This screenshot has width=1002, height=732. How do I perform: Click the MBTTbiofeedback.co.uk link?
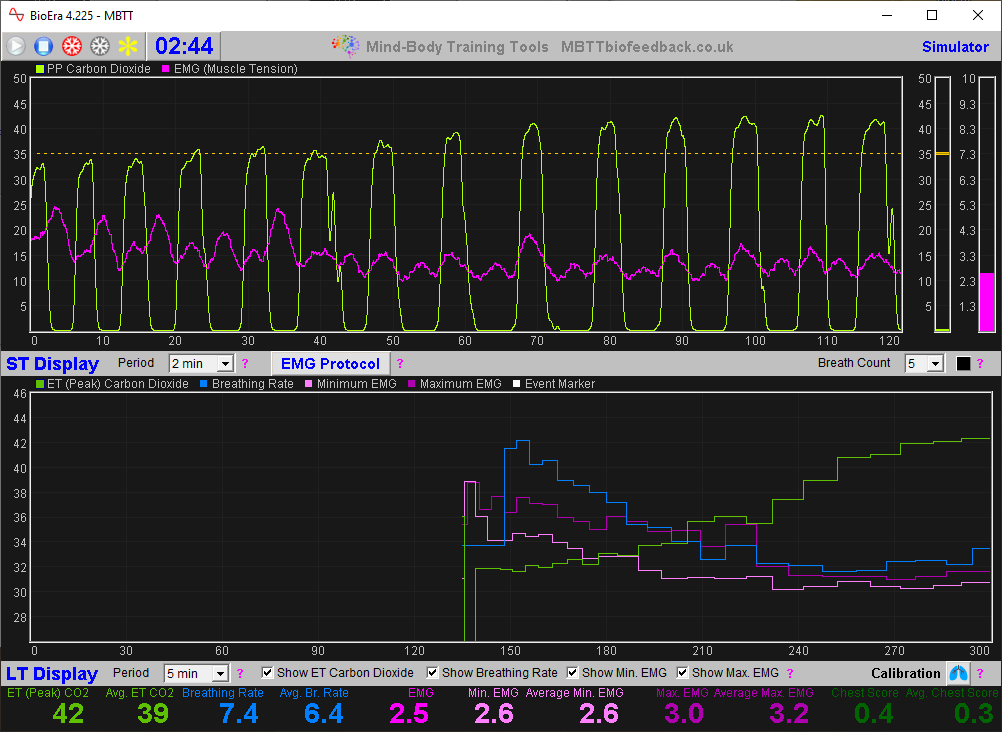(x=646, y=46)
